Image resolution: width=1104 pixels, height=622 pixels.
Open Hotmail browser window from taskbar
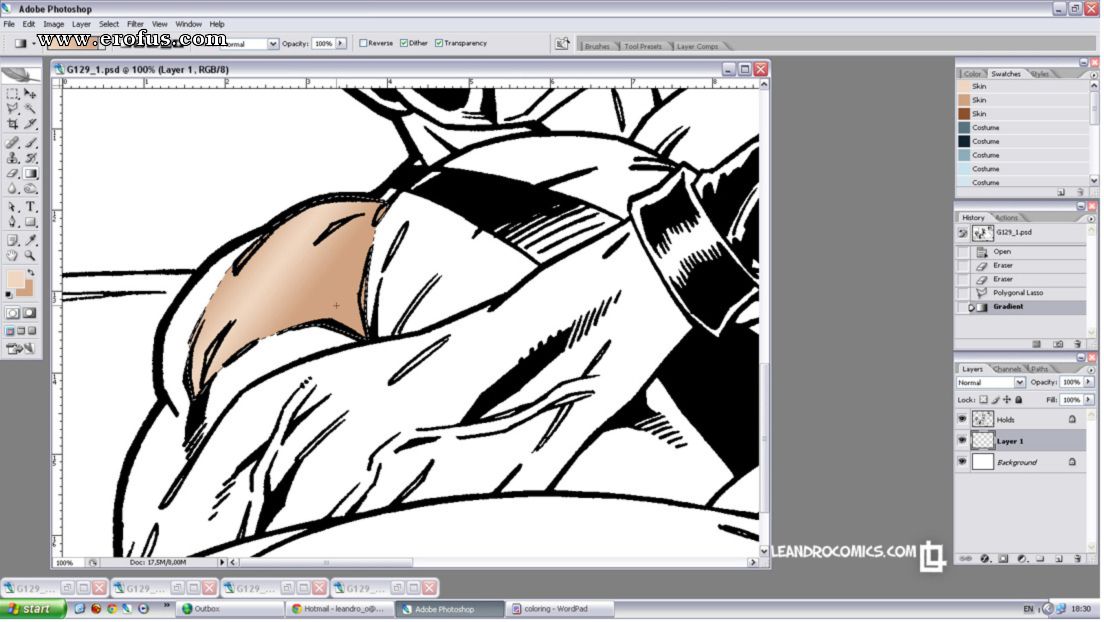click(338, 609)
